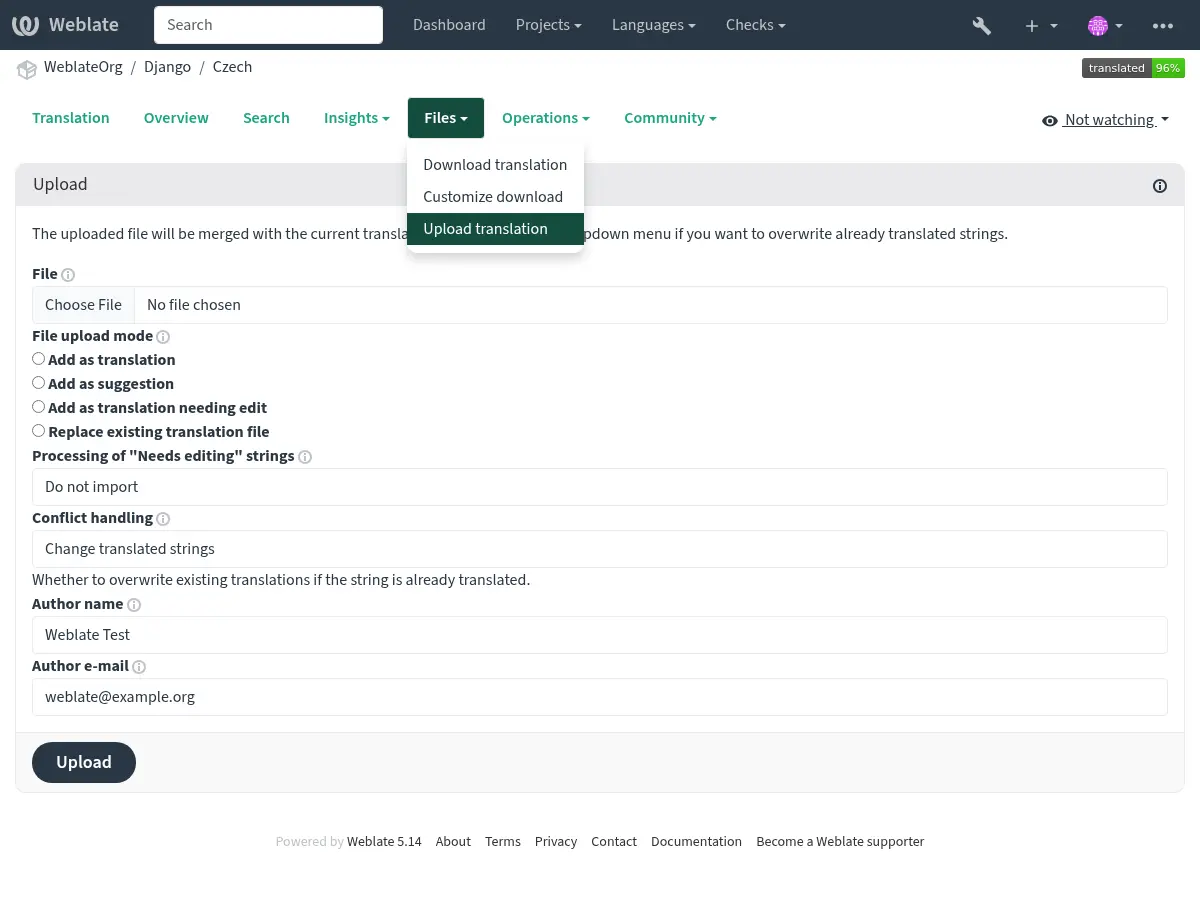
Task: Open Become a Weblate supporter link
Action: [840, 842]
